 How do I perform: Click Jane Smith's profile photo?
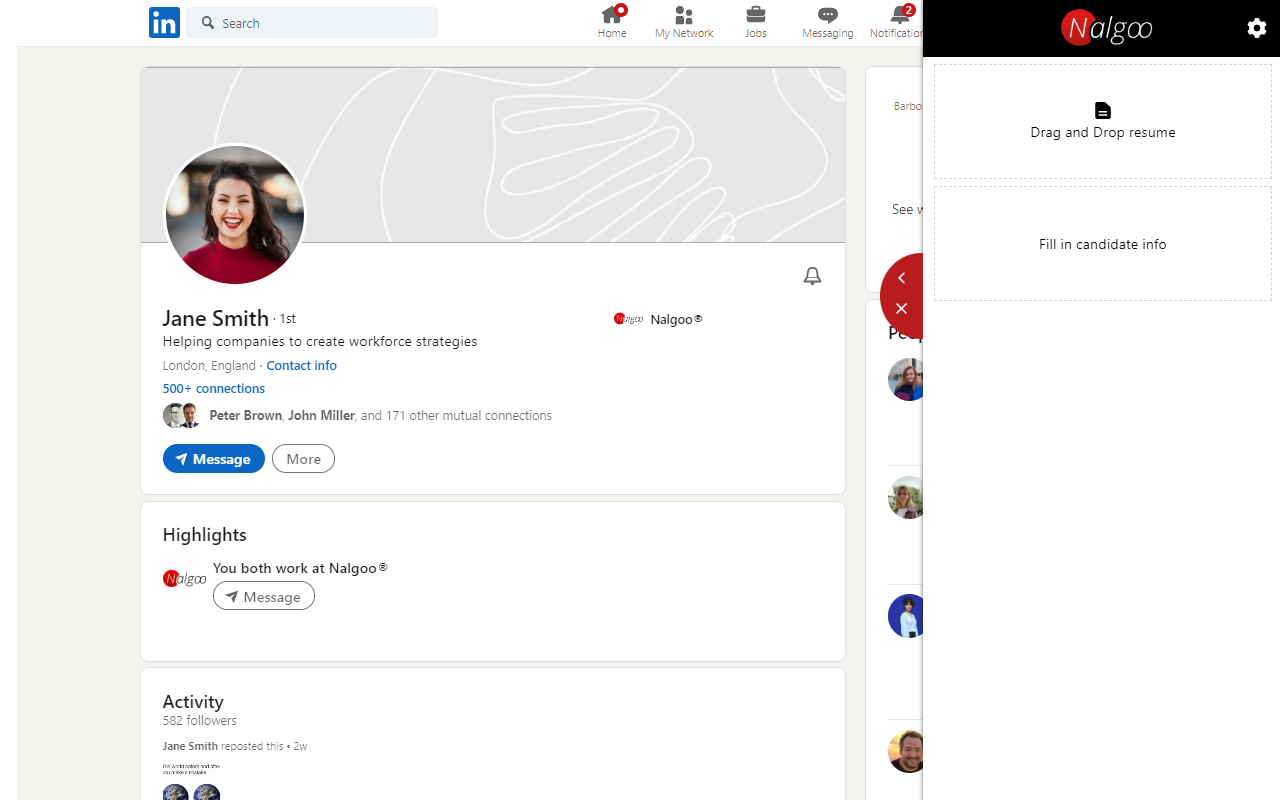(235, 215)
